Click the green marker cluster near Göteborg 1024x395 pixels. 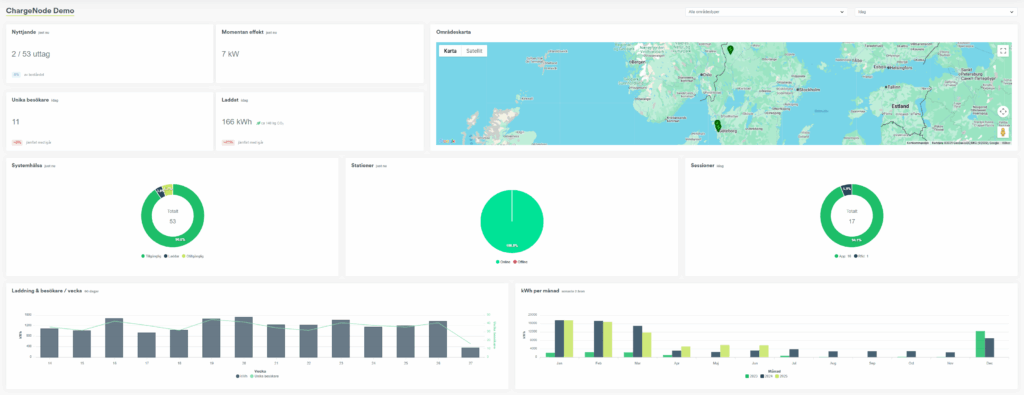click(718, 125)
